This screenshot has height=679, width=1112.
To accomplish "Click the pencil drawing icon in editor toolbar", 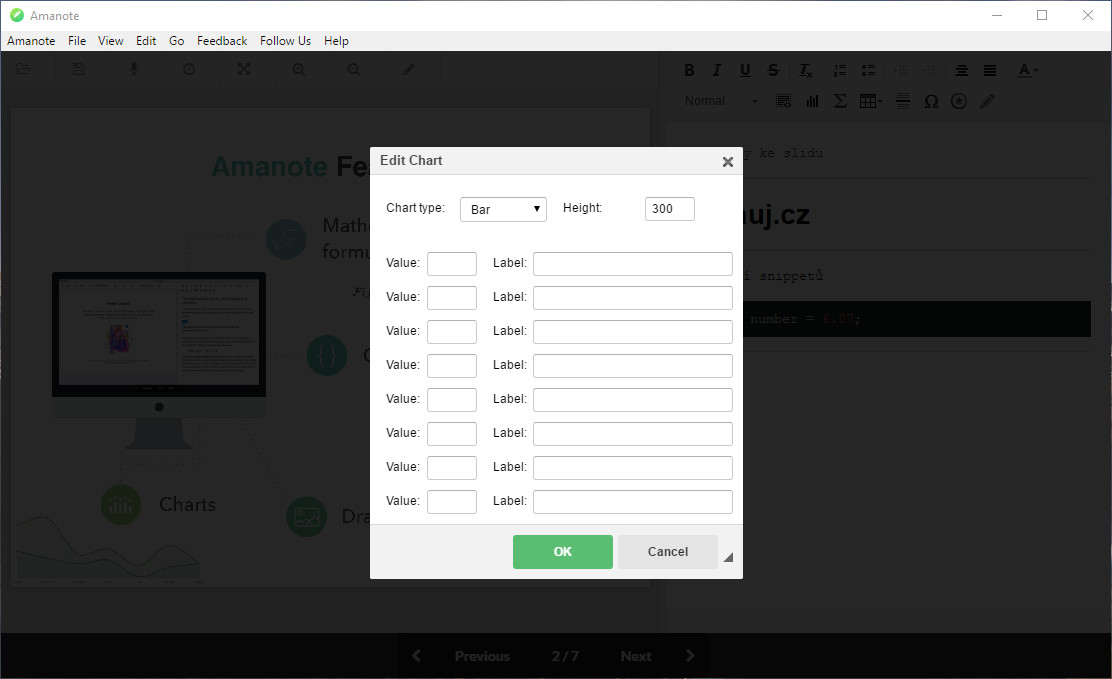I will 987,101.
